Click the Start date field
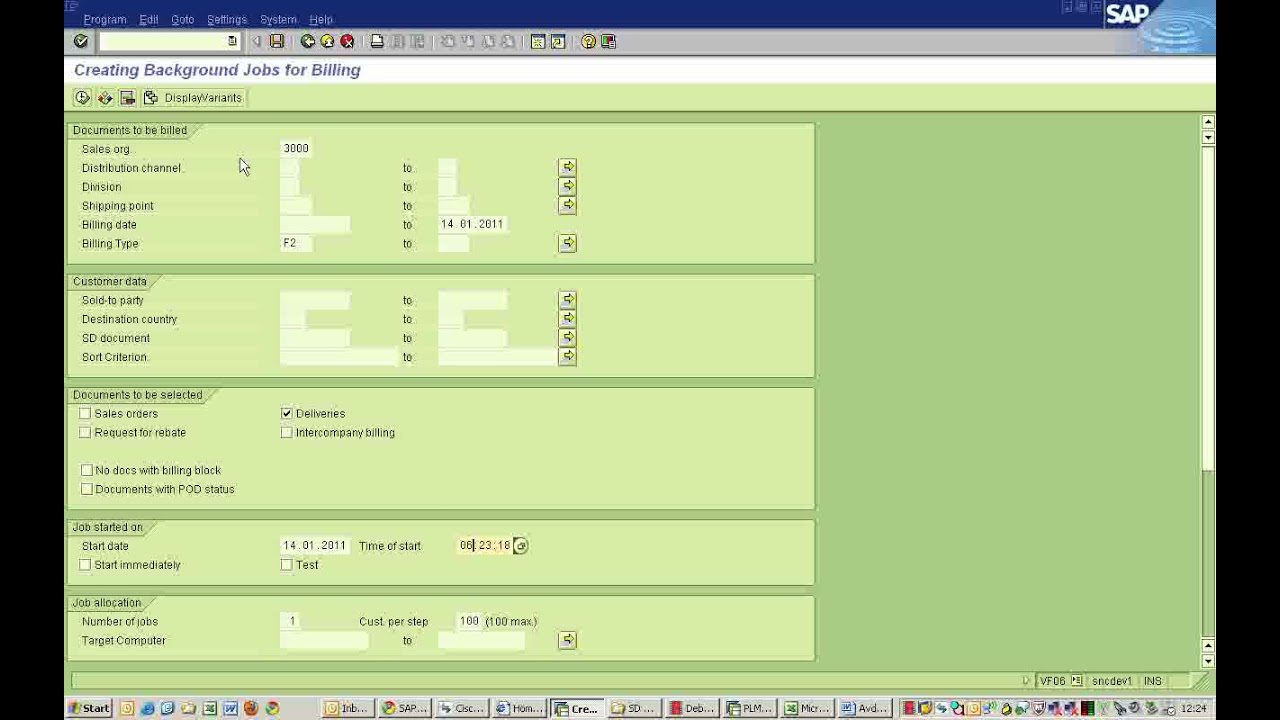The height and width of the screenshot is (720, 1280). (x=315, y=546)
